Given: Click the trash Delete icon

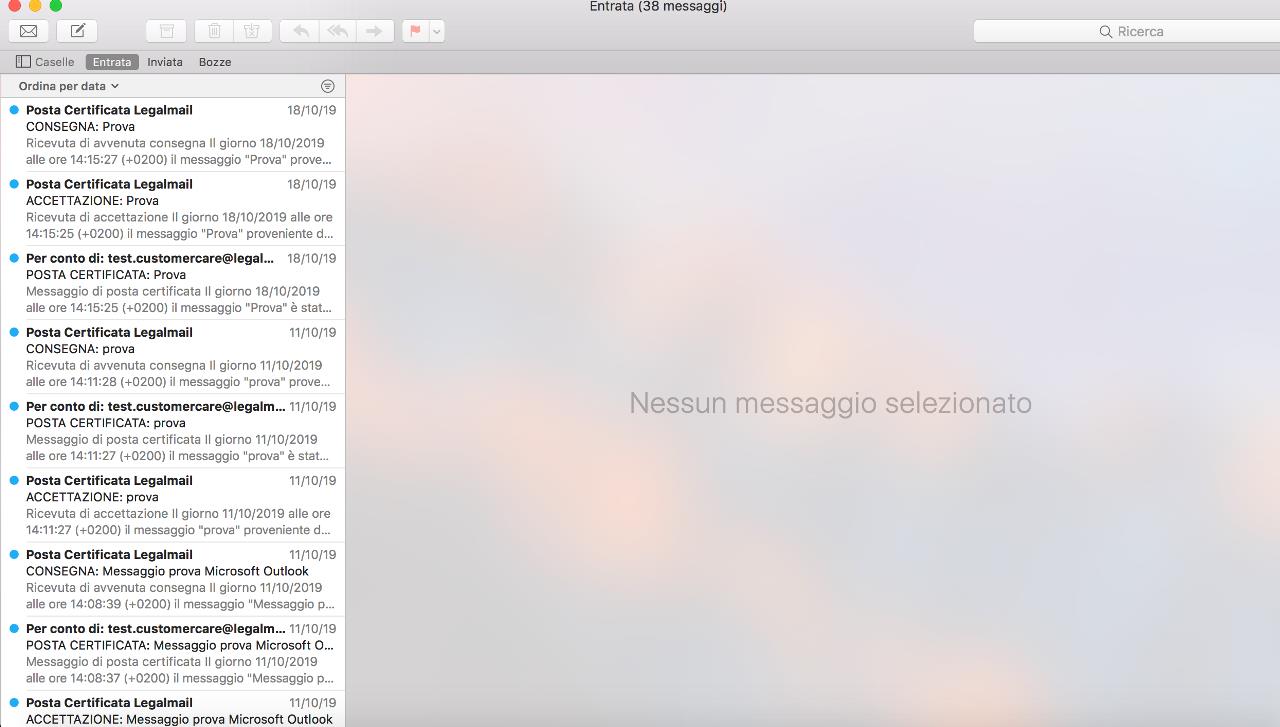Looking at the screenshot, I should pos(214,31).
